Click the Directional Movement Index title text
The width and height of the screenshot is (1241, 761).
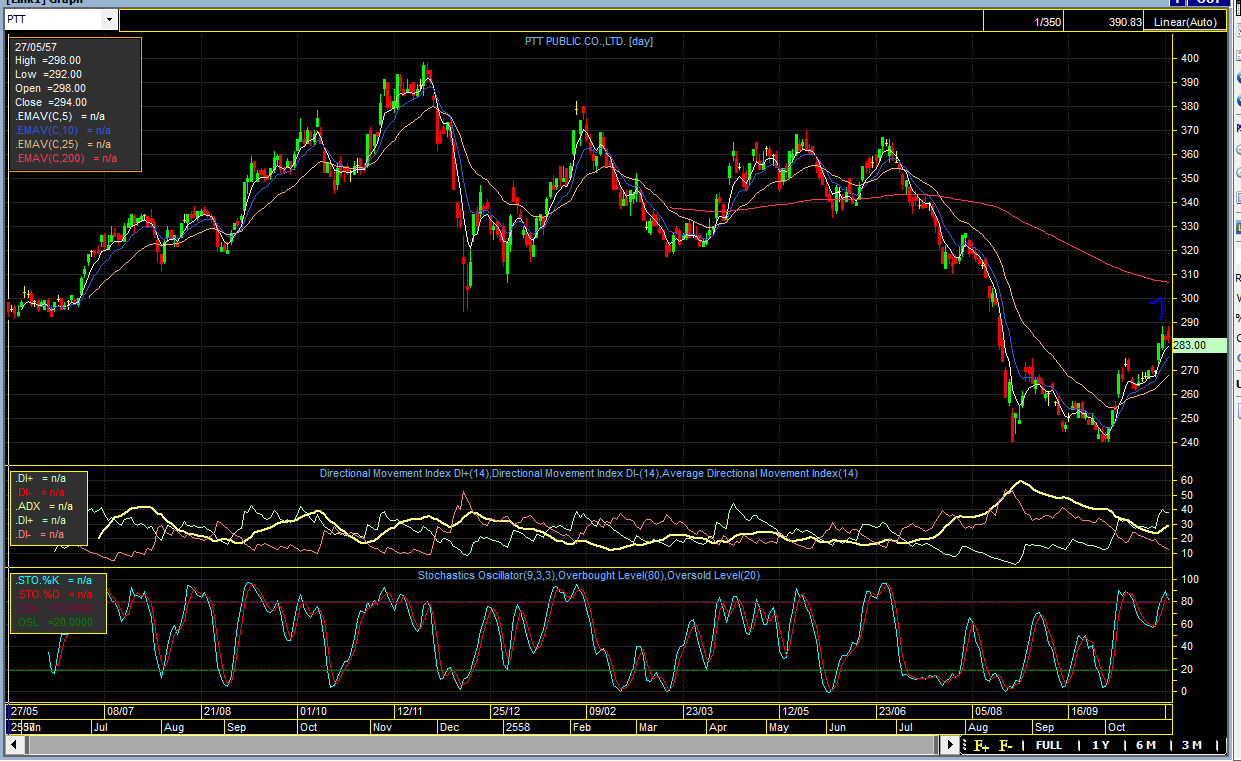click(x=589, y=473)
